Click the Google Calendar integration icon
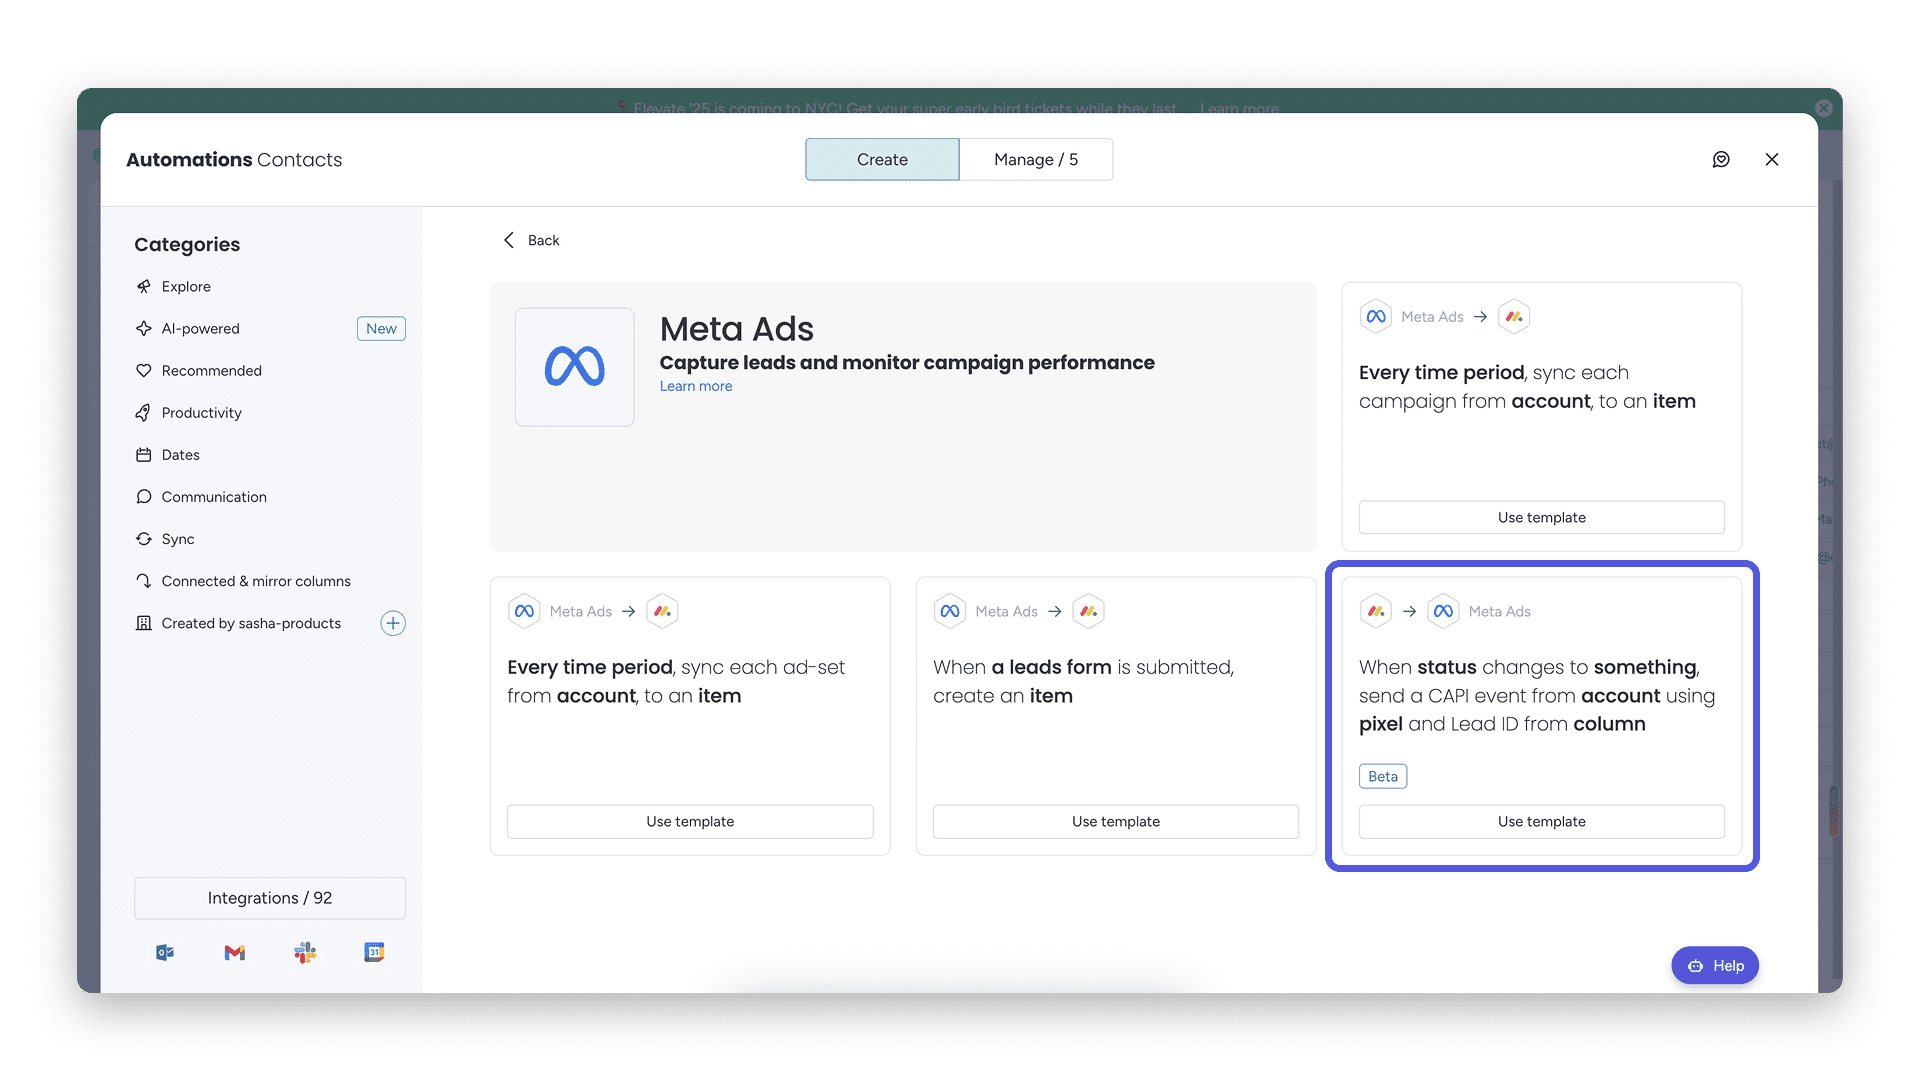This screenshot has height=1080, width=1920. point(374,953)
